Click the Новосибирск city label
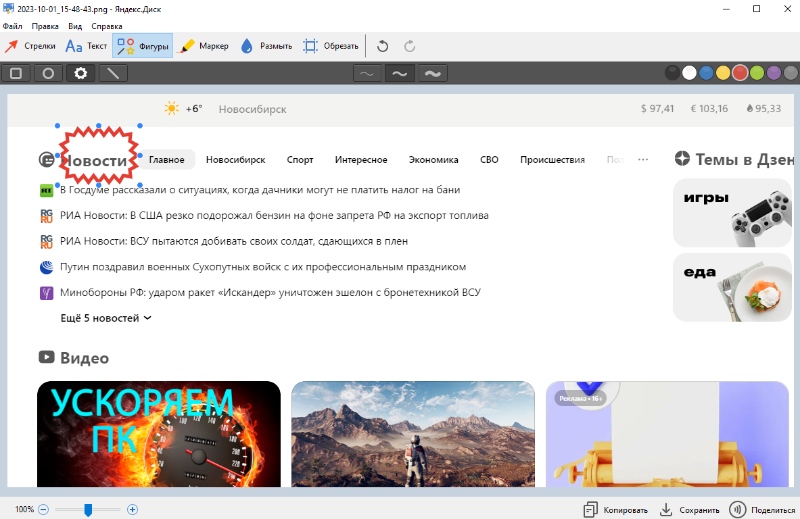The image size is (800, 519). 253,109
